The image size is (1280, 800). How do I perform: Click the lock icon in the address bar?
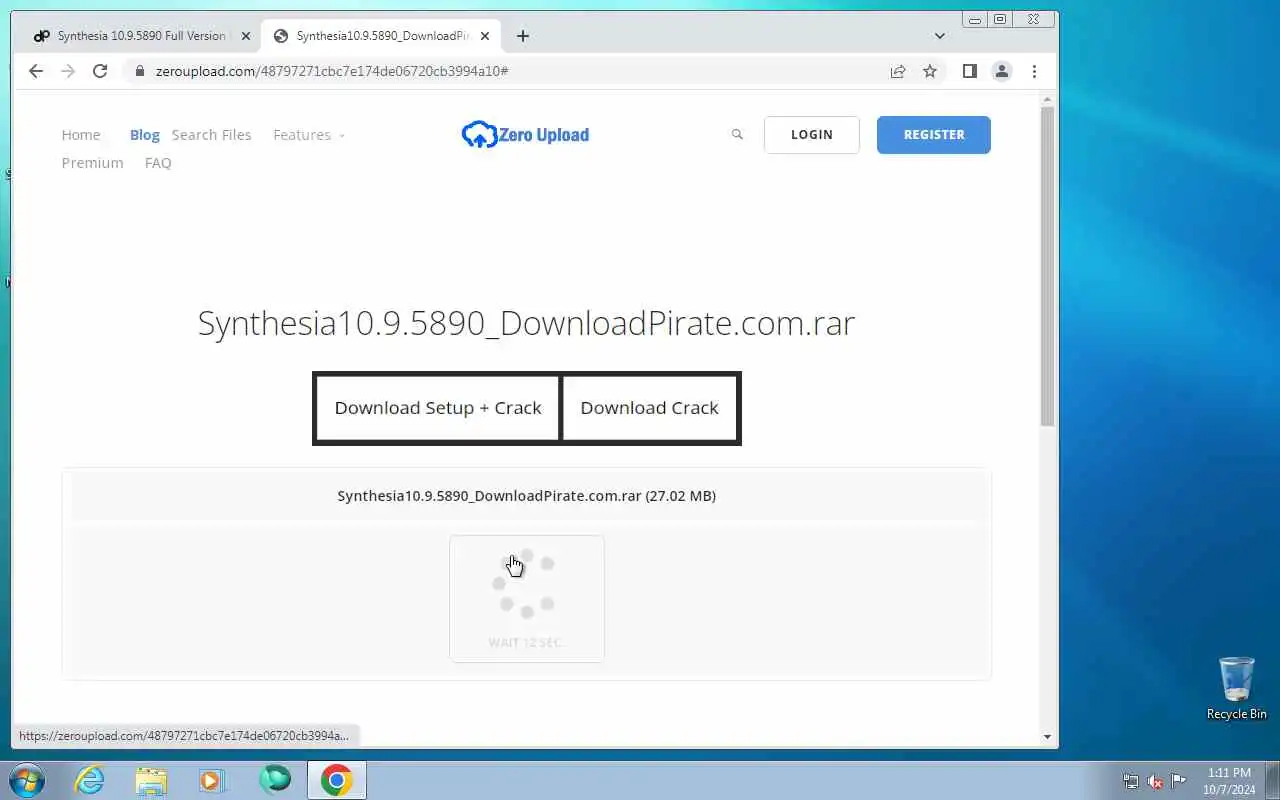point(139,71)
